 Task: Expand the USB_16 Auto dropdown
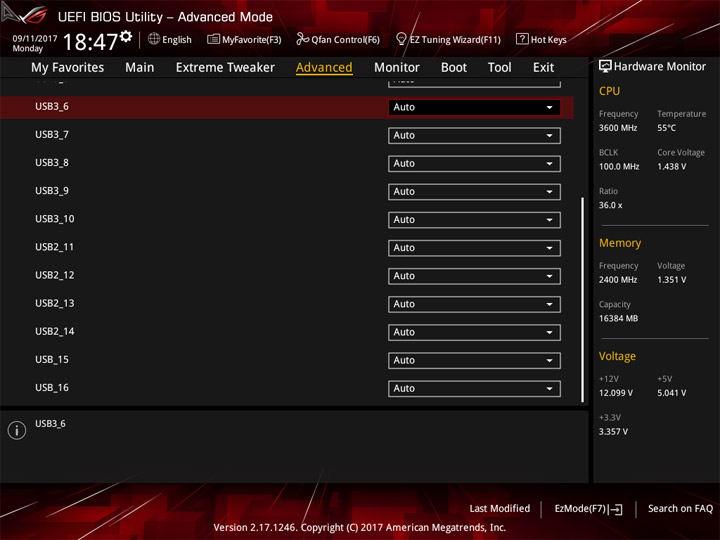474,388
